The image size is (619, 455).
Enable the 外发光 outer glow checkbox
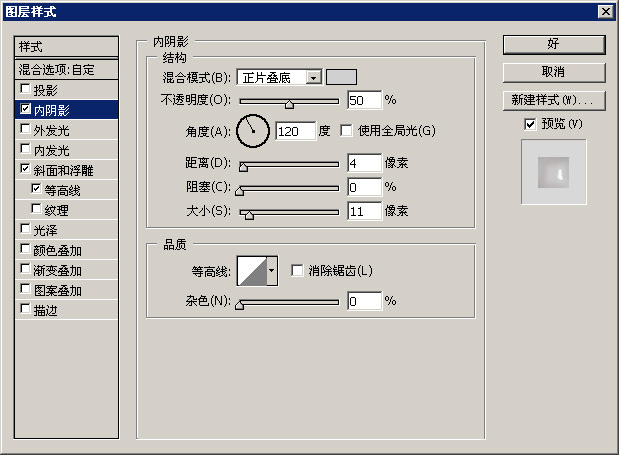pyautogui.click(x=25, y=129)
